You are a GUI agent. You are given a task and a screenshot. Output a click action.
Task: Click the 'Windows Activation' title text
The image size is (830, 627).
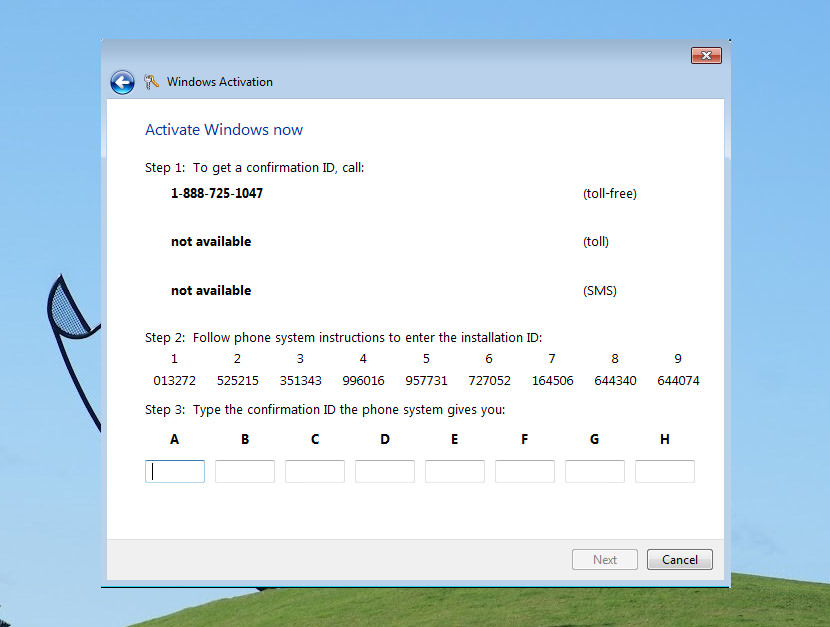(x=220, y=82)
